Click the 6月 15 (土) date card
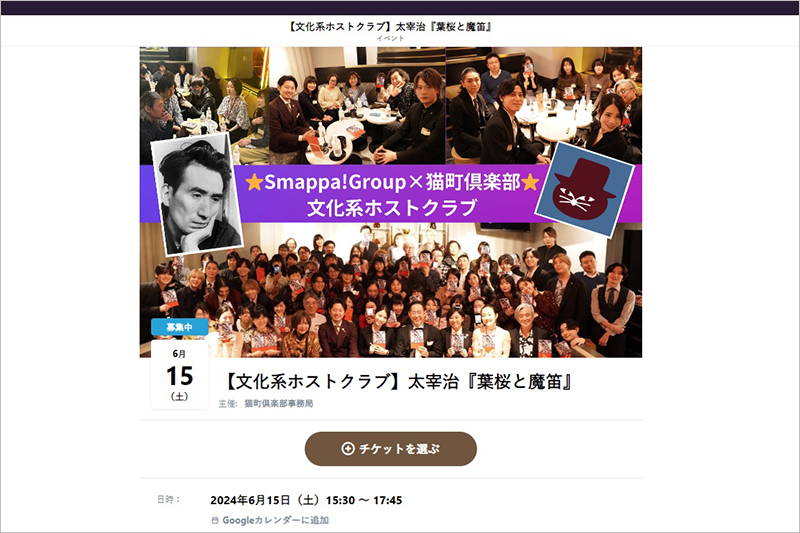This screenshot has height=533, width=800. coord(180,375)
